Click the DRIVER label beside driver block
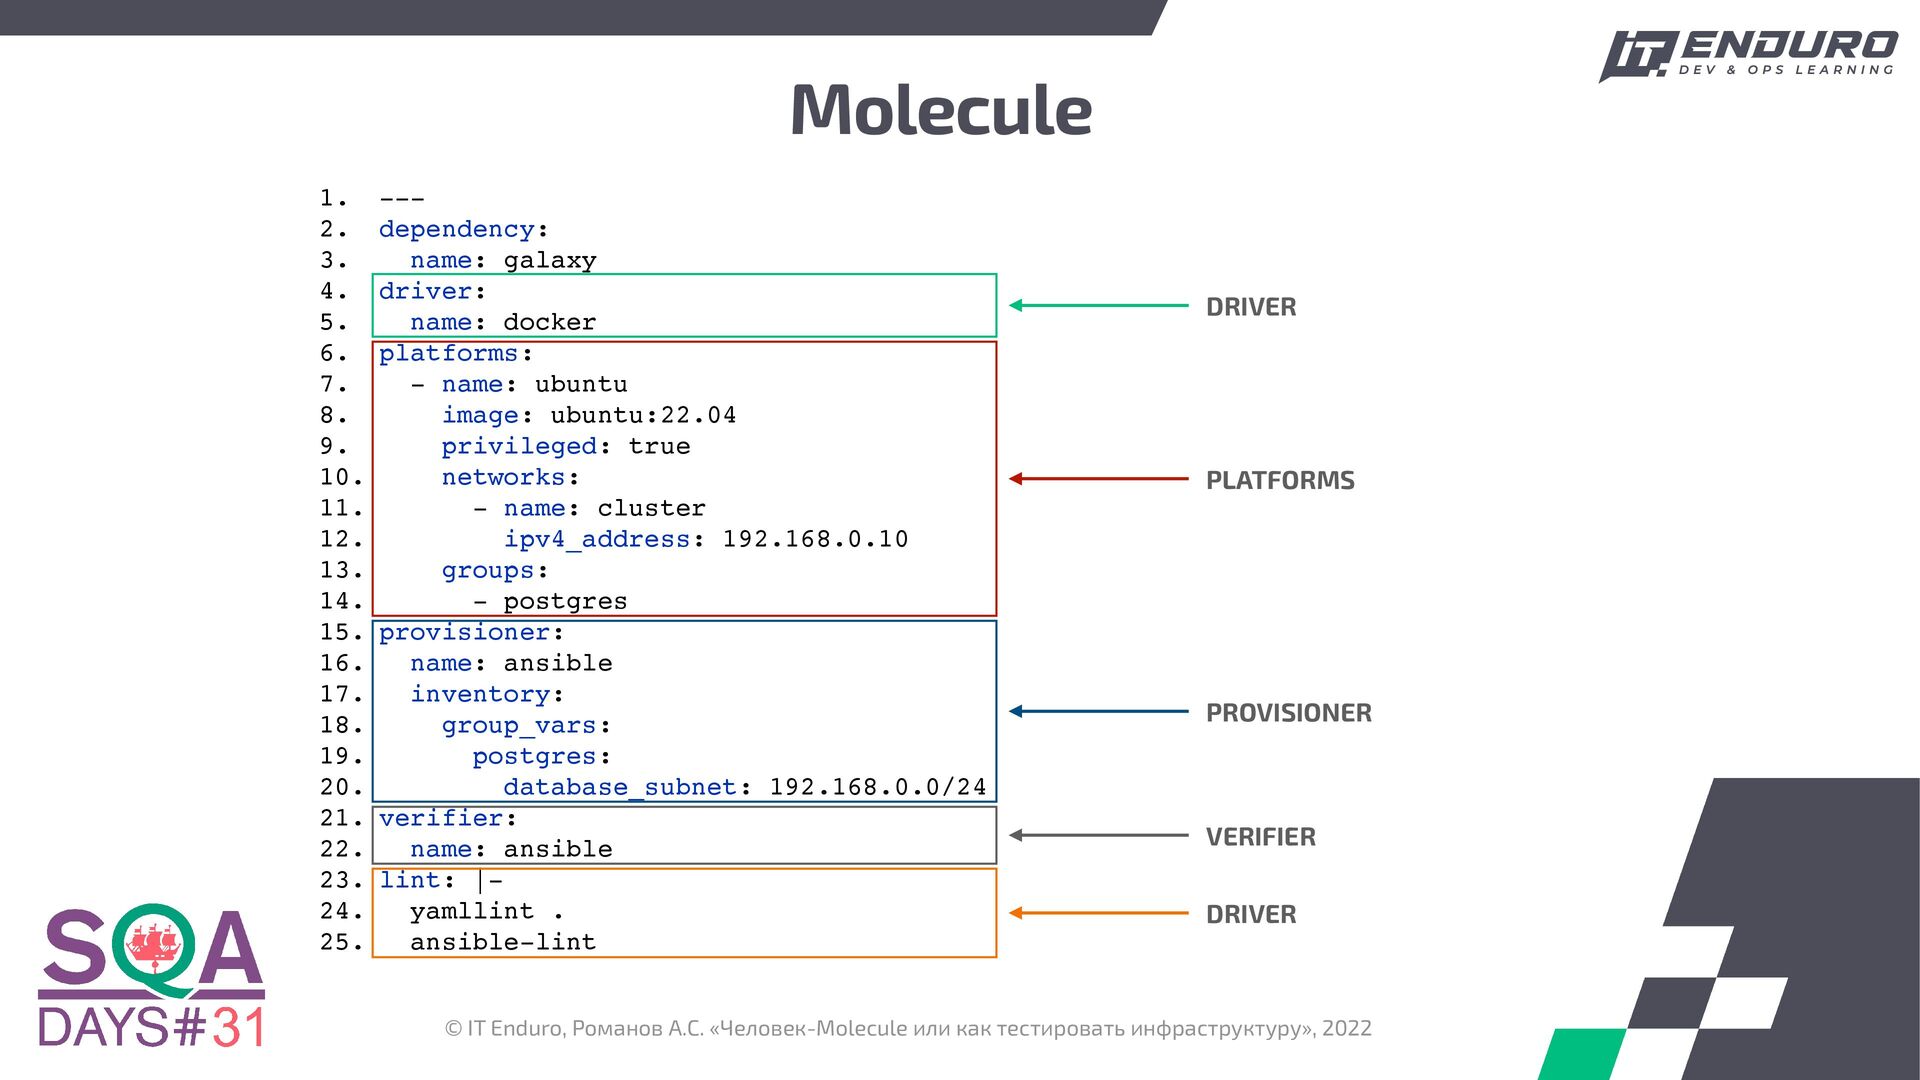Screen dimensions: 1920x1080 tap(1251, 307)
